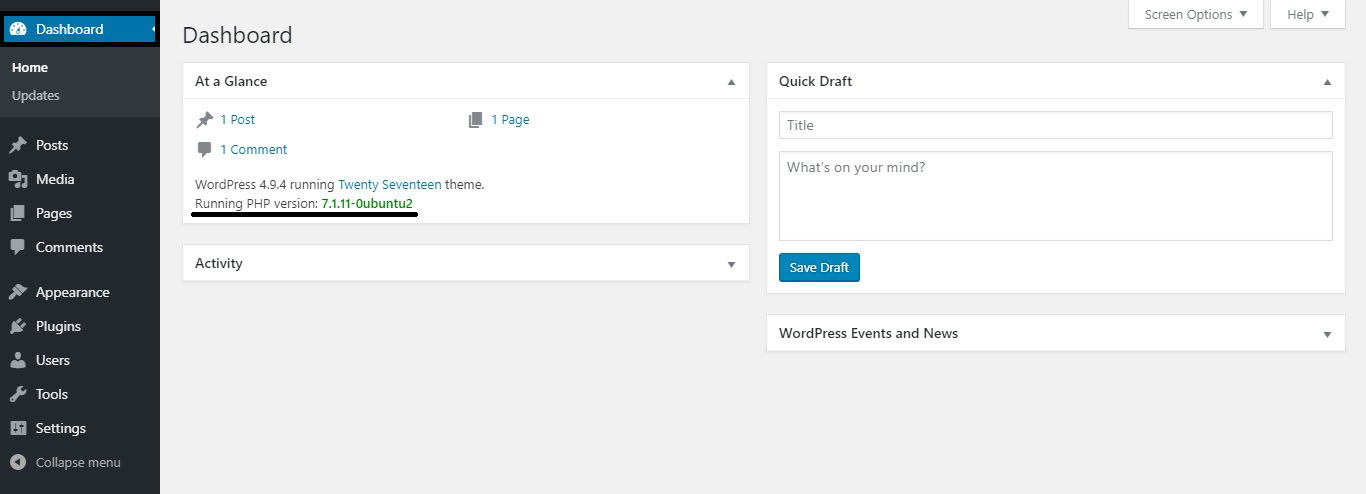Click the Dashboard gauge icon
Screen dimensions: 1366x494
pos(18,29)
